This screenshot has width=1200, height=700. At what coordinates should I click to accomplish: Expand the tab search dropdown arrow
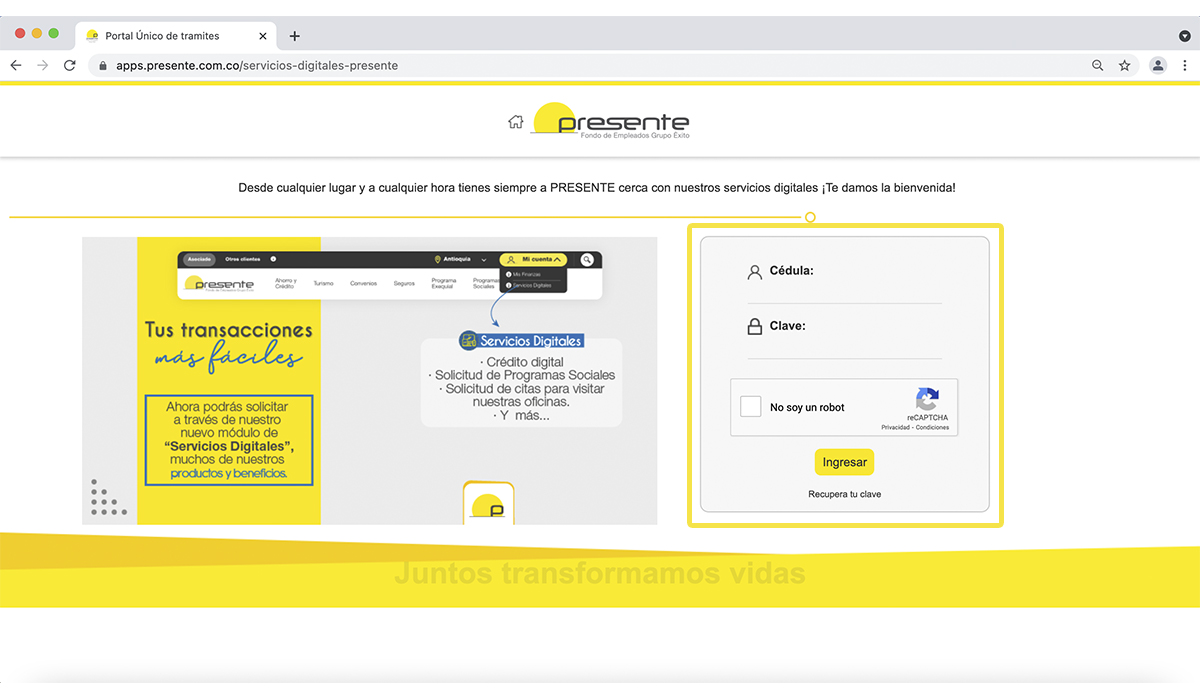click(x=1184, y=36)
